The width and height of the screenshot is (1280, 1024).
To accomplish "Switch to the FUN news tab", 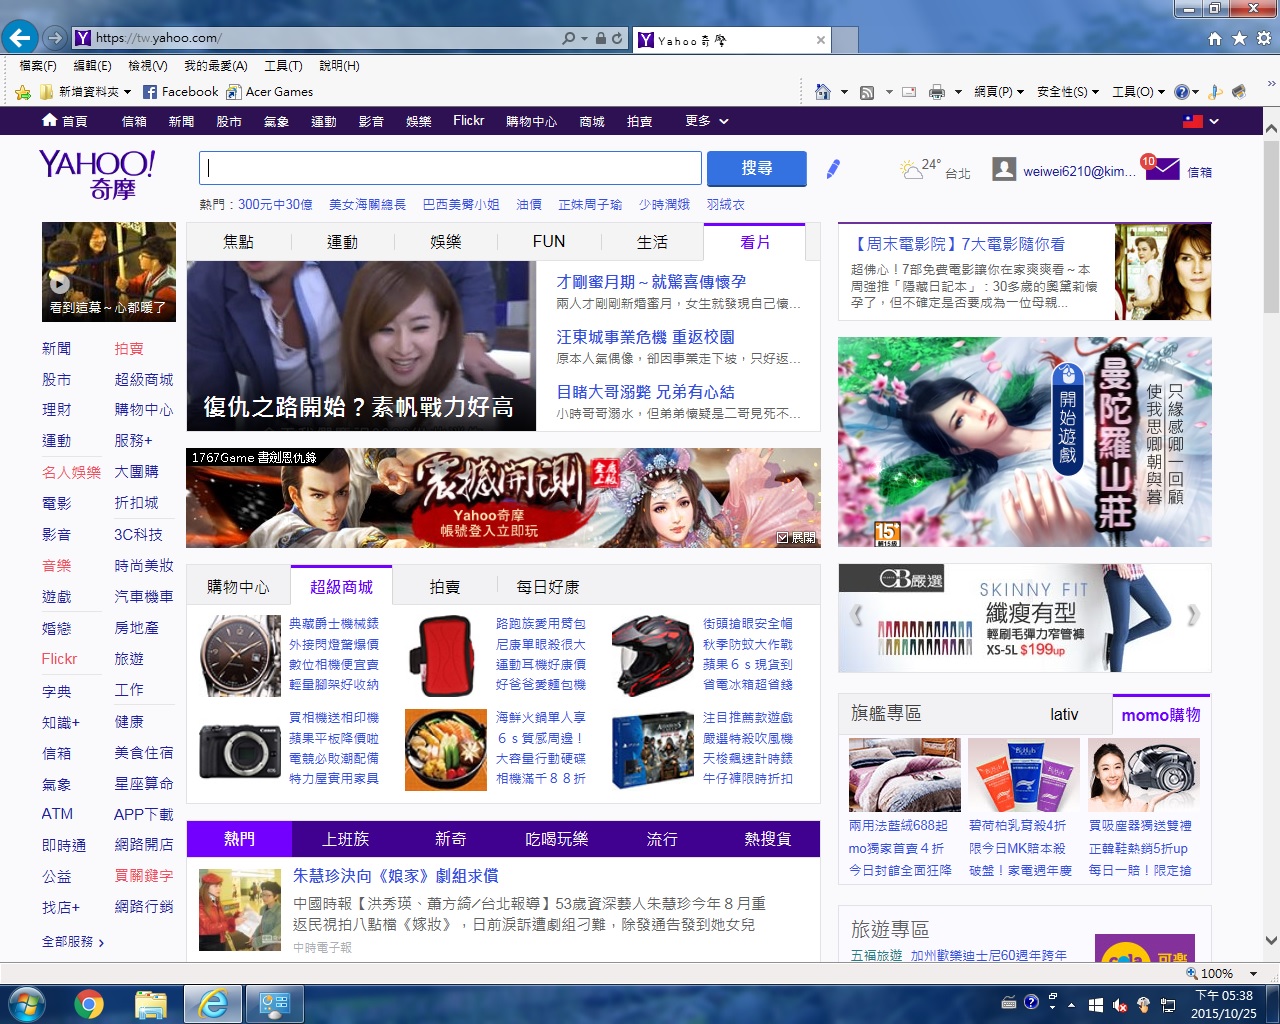I will pyautogui.click(x=549, y=242).
